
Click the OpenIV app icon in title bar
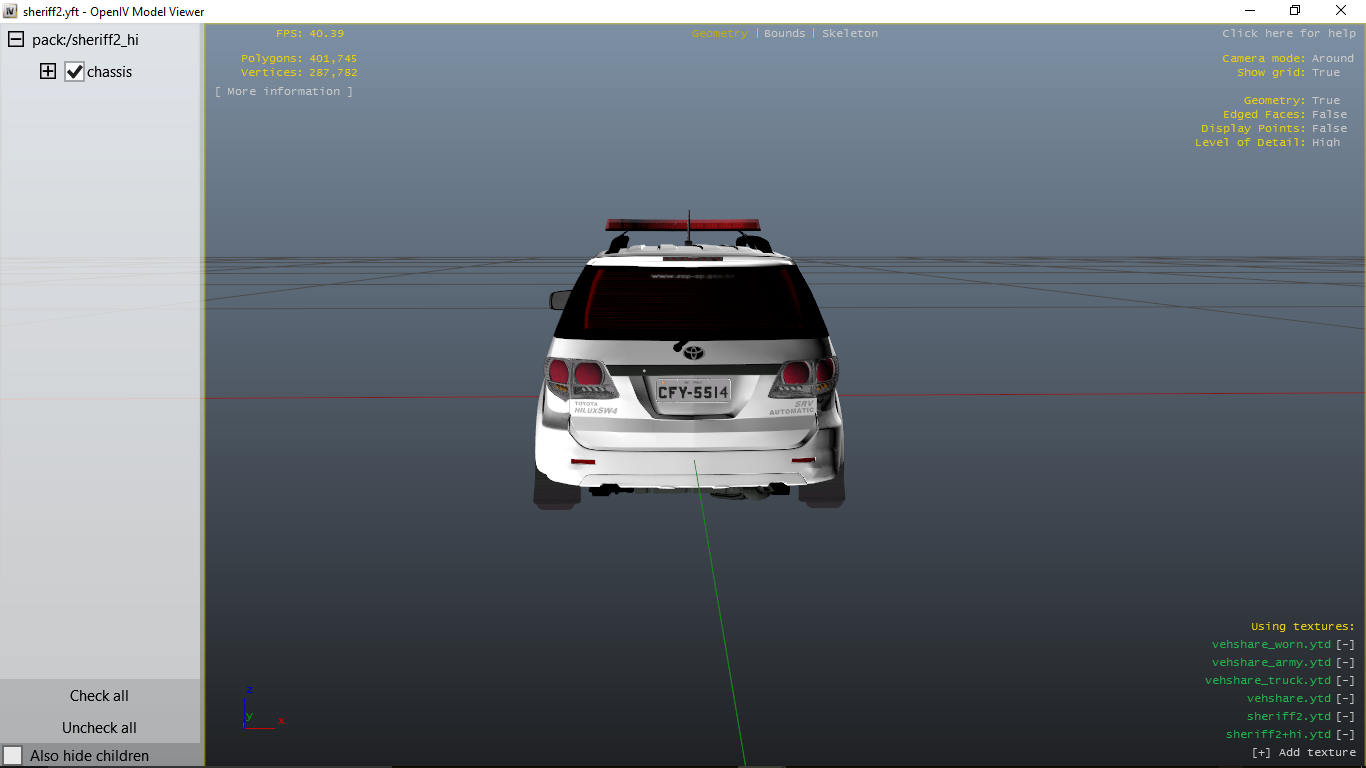(x=11, y=11)
